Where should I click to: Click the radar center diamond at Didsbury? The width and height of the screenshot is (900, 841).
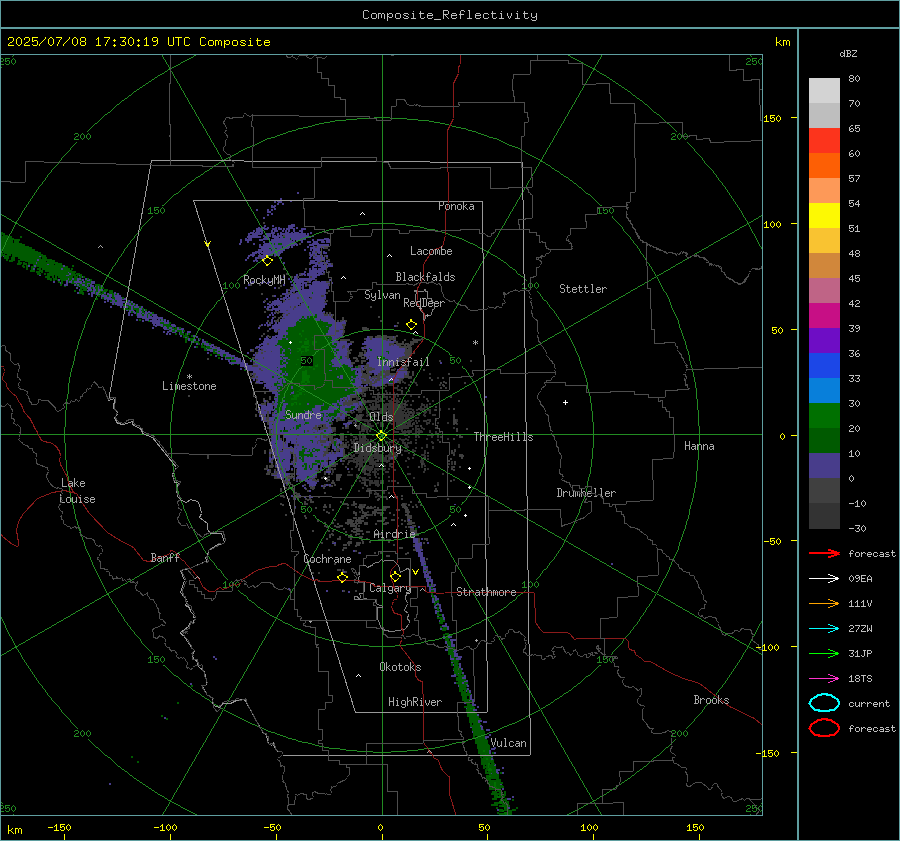click(381, 436)
